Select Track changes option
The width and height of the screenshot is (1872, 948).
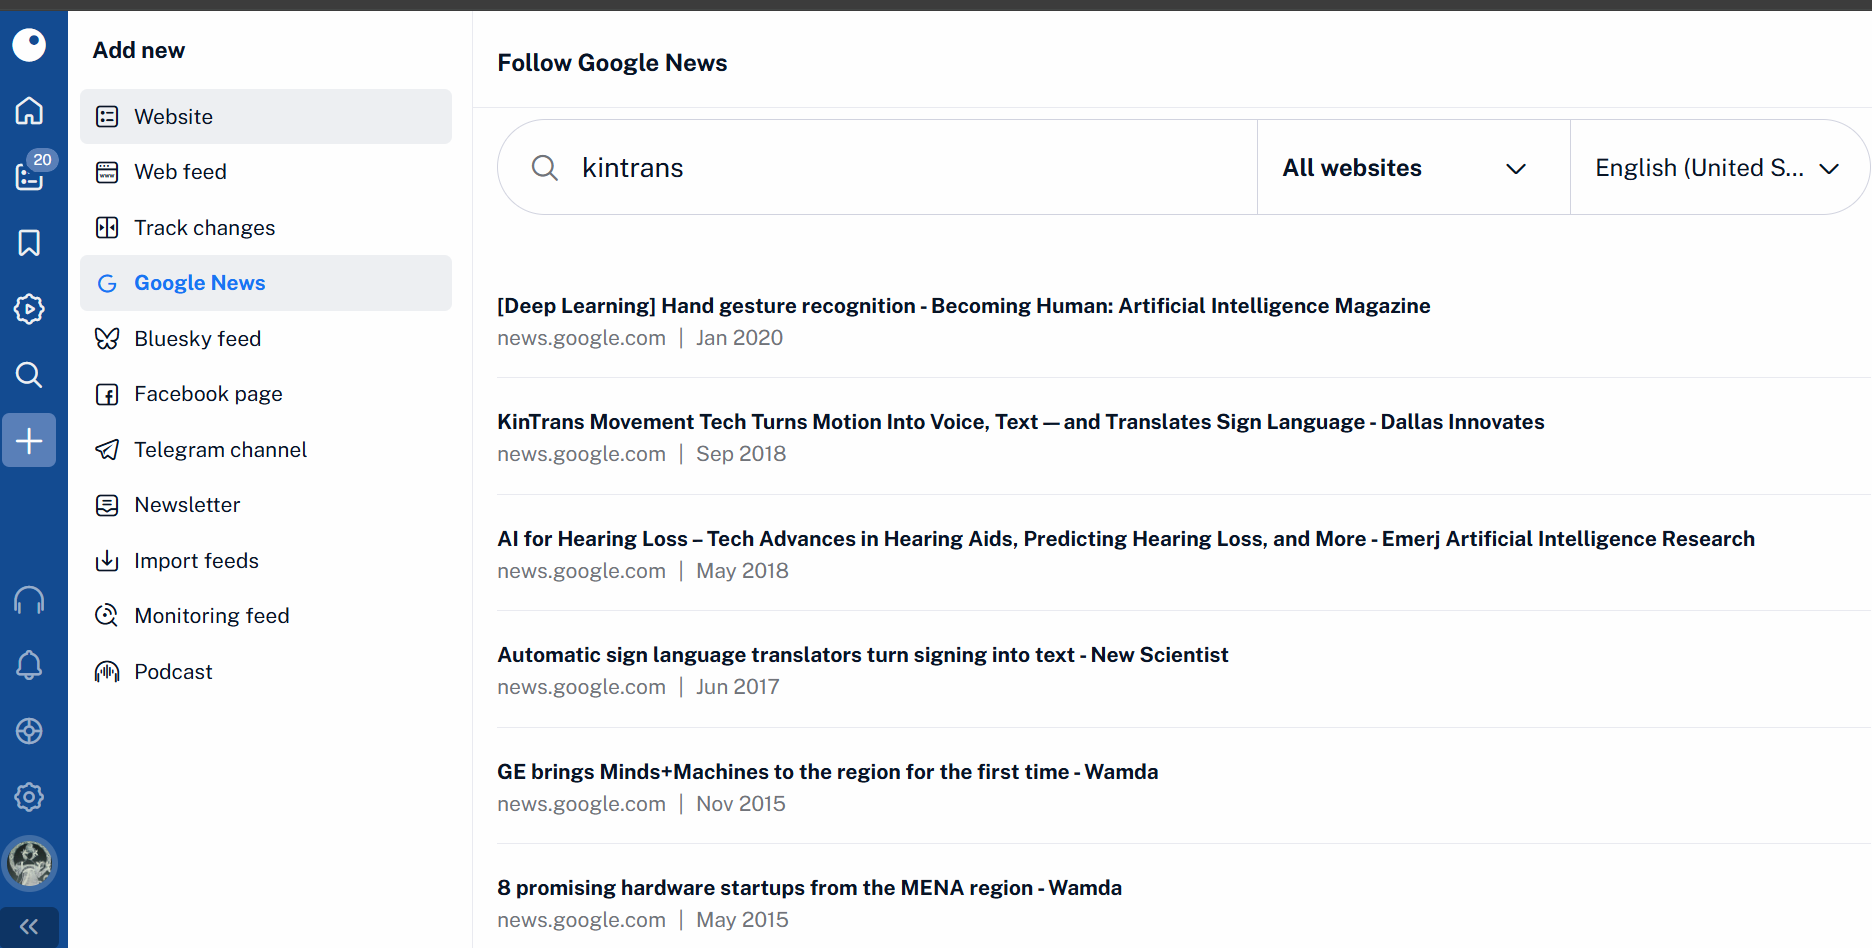(266, 228)
